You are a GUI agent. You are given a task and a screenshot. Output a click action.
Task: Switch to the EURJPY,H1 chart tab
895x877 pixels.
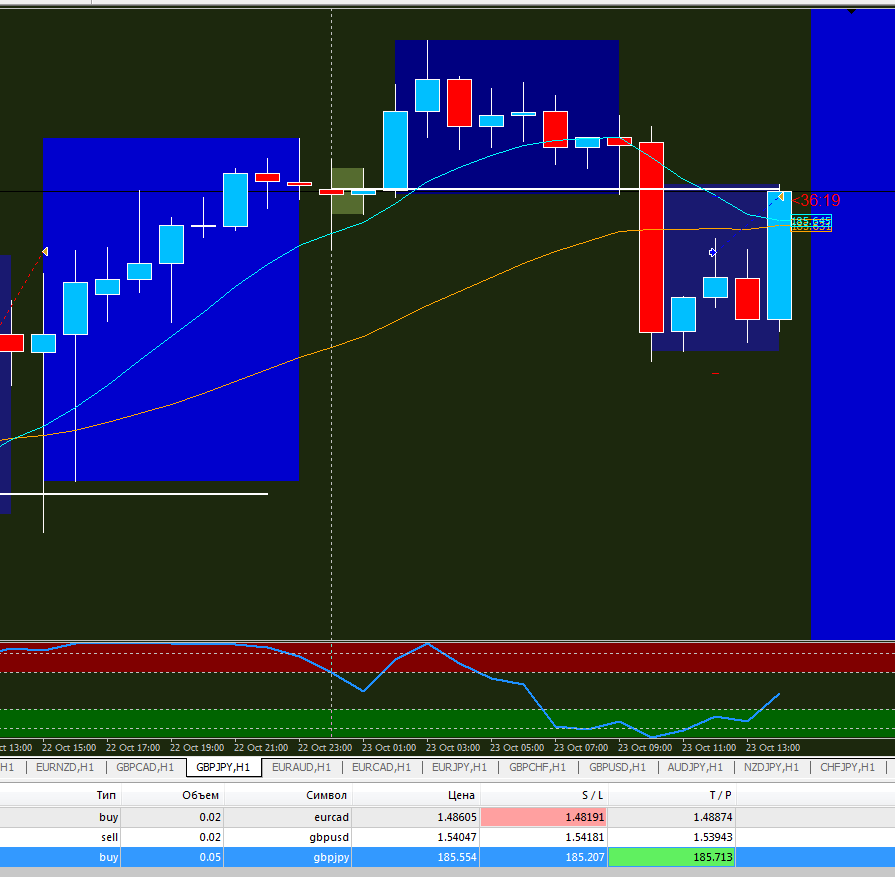459,767
